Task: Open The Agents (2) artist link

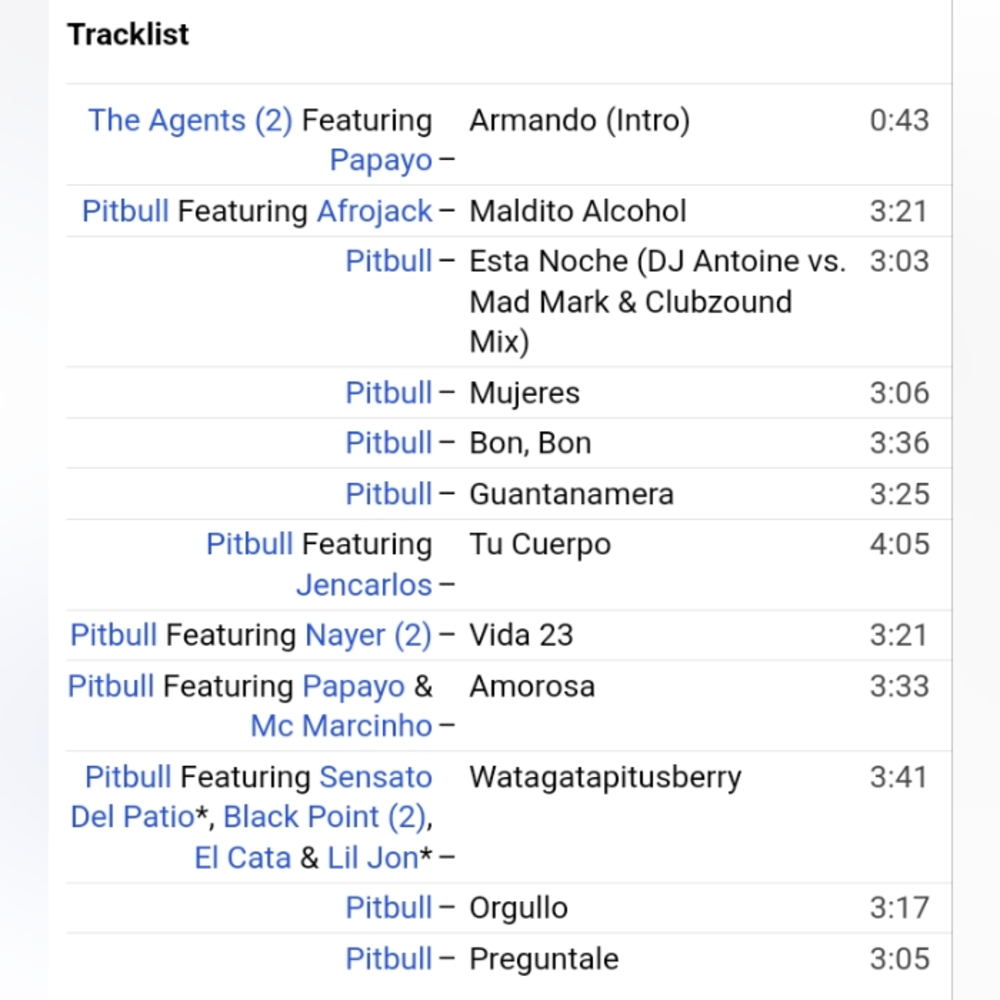Action: point(190,120)
